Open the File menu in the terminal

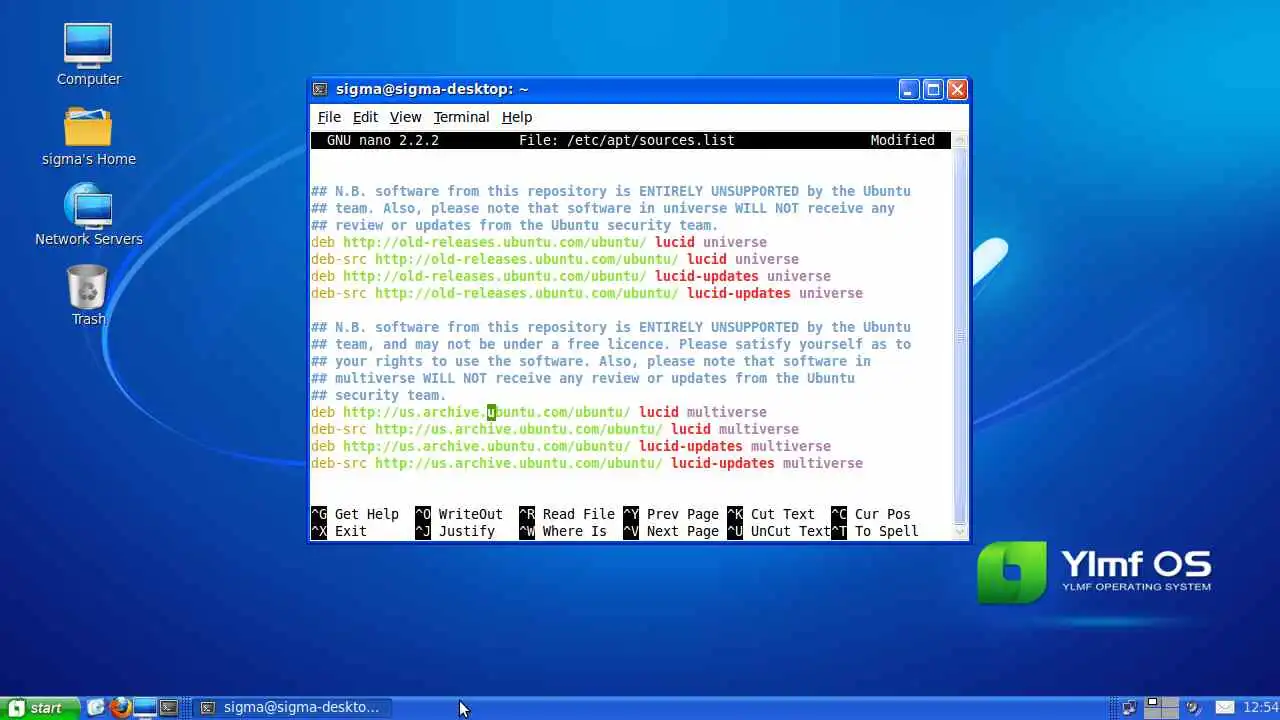[329, 117]
